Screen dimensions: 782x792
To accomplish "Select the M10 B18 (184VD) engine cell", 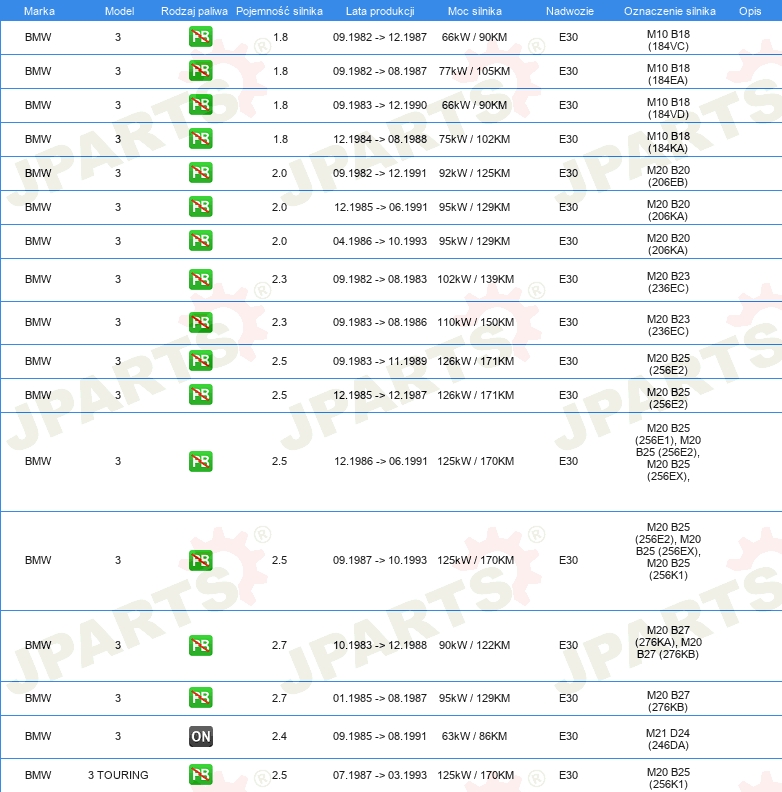I will [x=668, y=108].
